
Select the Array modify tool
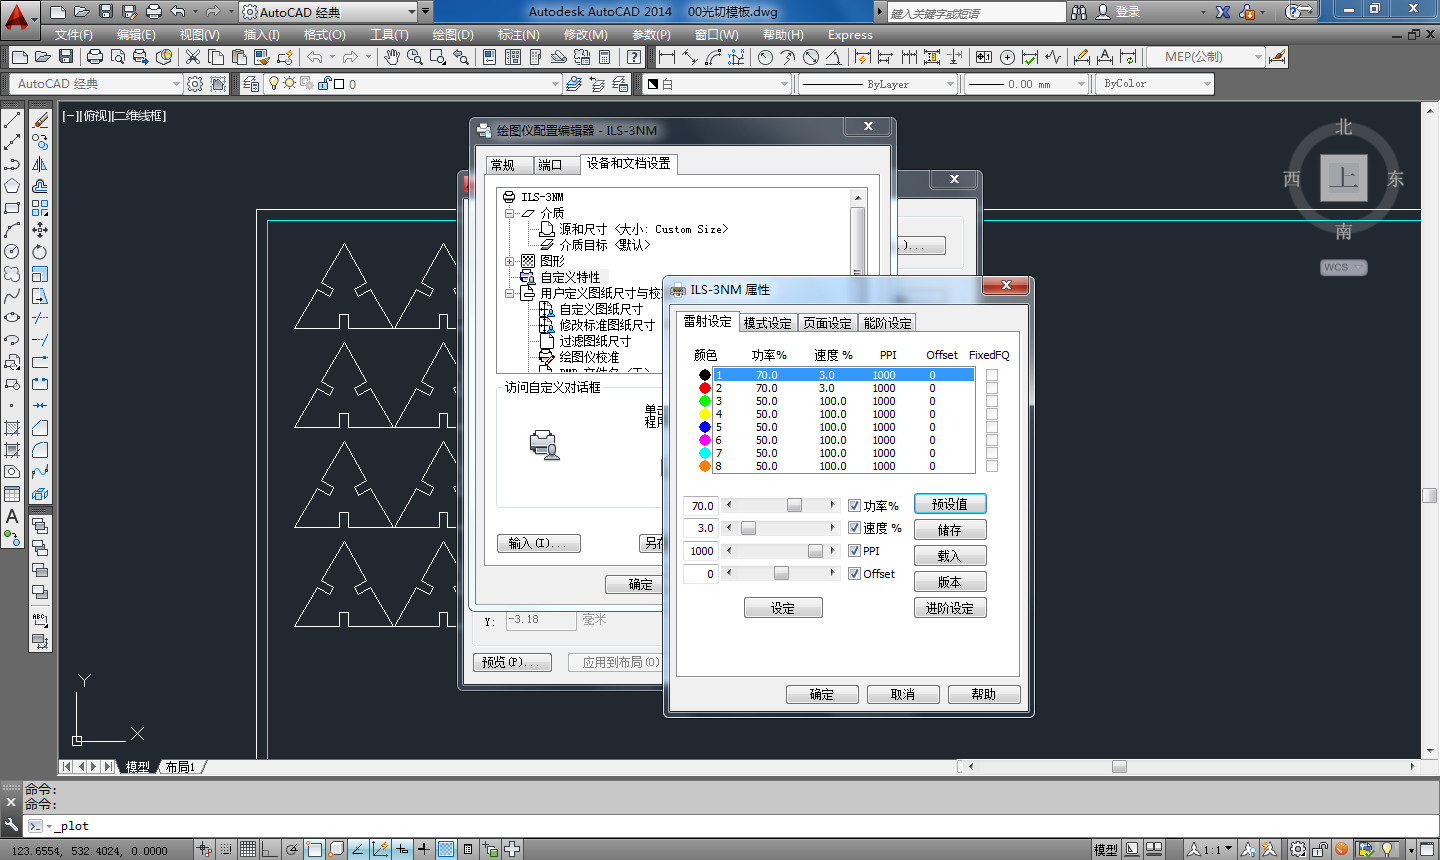(x=40, y=208)
